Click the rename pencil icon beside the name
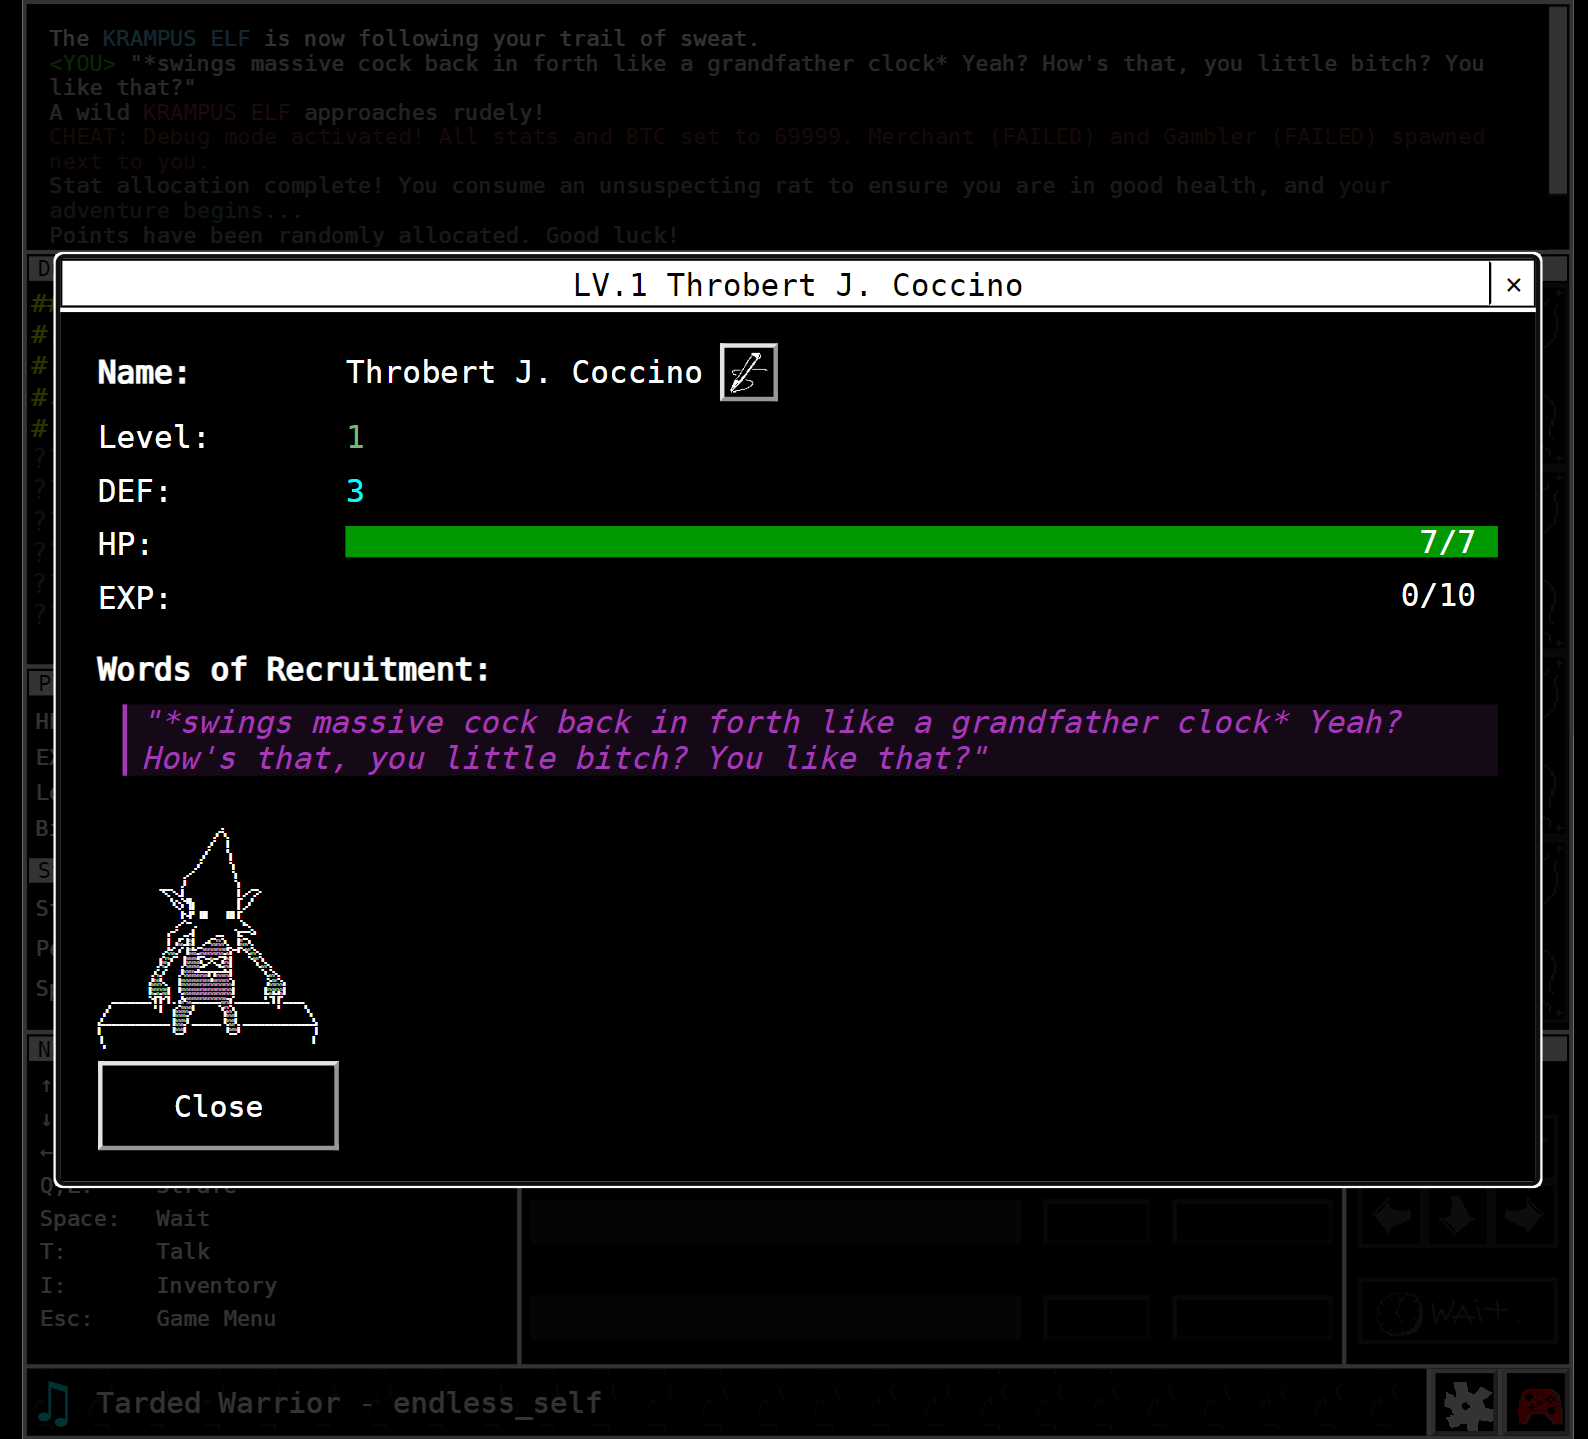 click(x=748, y=372)
